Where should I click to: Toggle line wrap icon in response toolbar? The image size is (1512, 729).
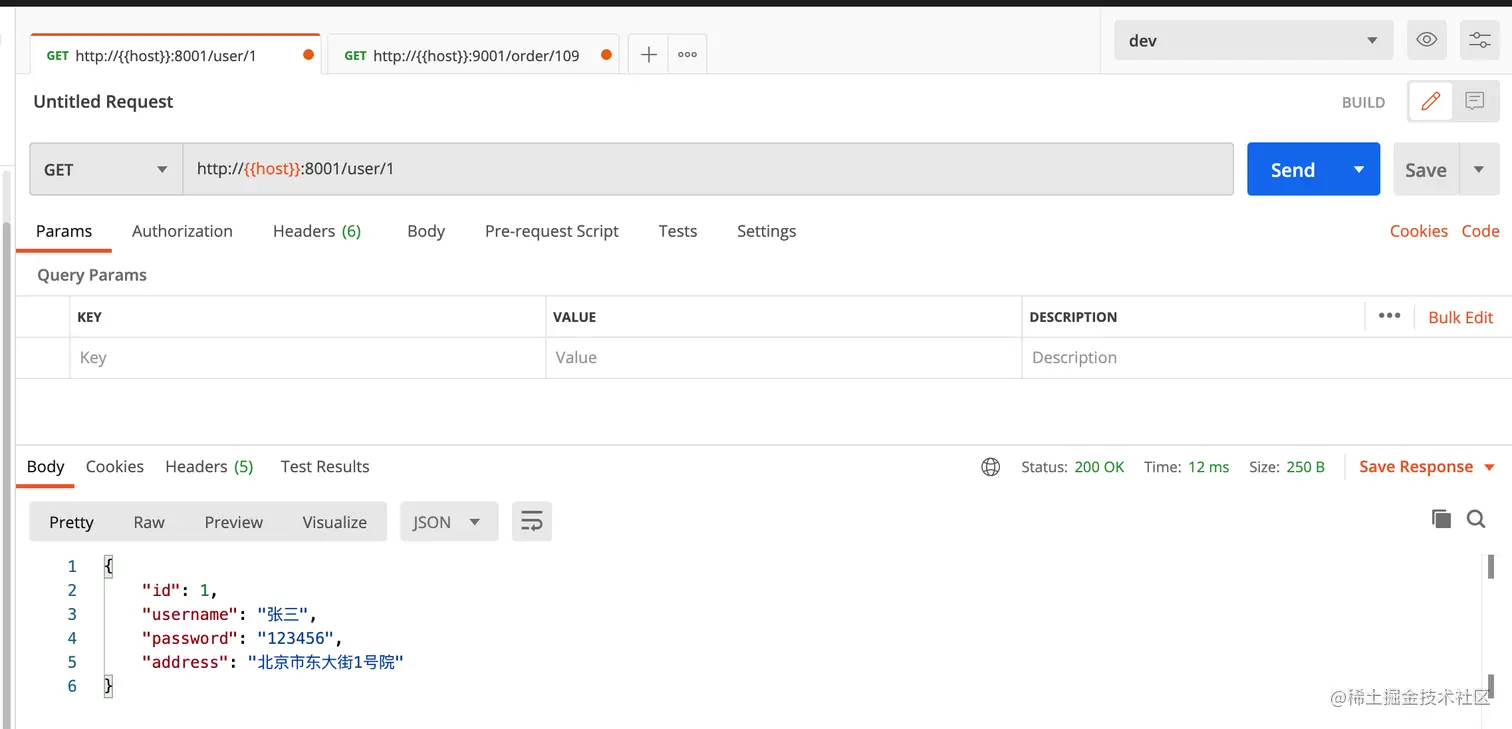(x=532, y=522)
